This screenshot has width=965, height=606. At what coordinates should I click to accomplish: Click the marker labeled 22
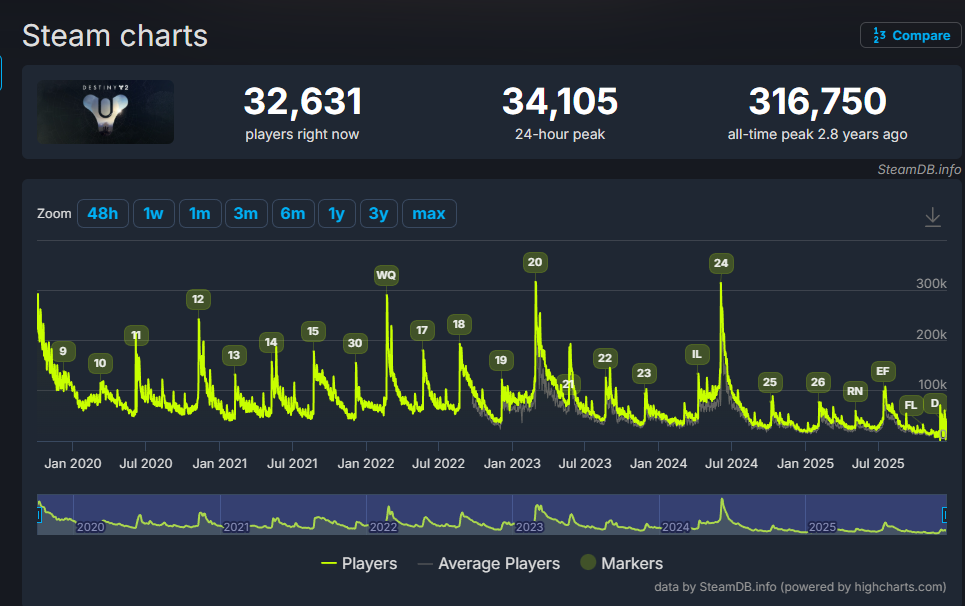click(605, 358)
